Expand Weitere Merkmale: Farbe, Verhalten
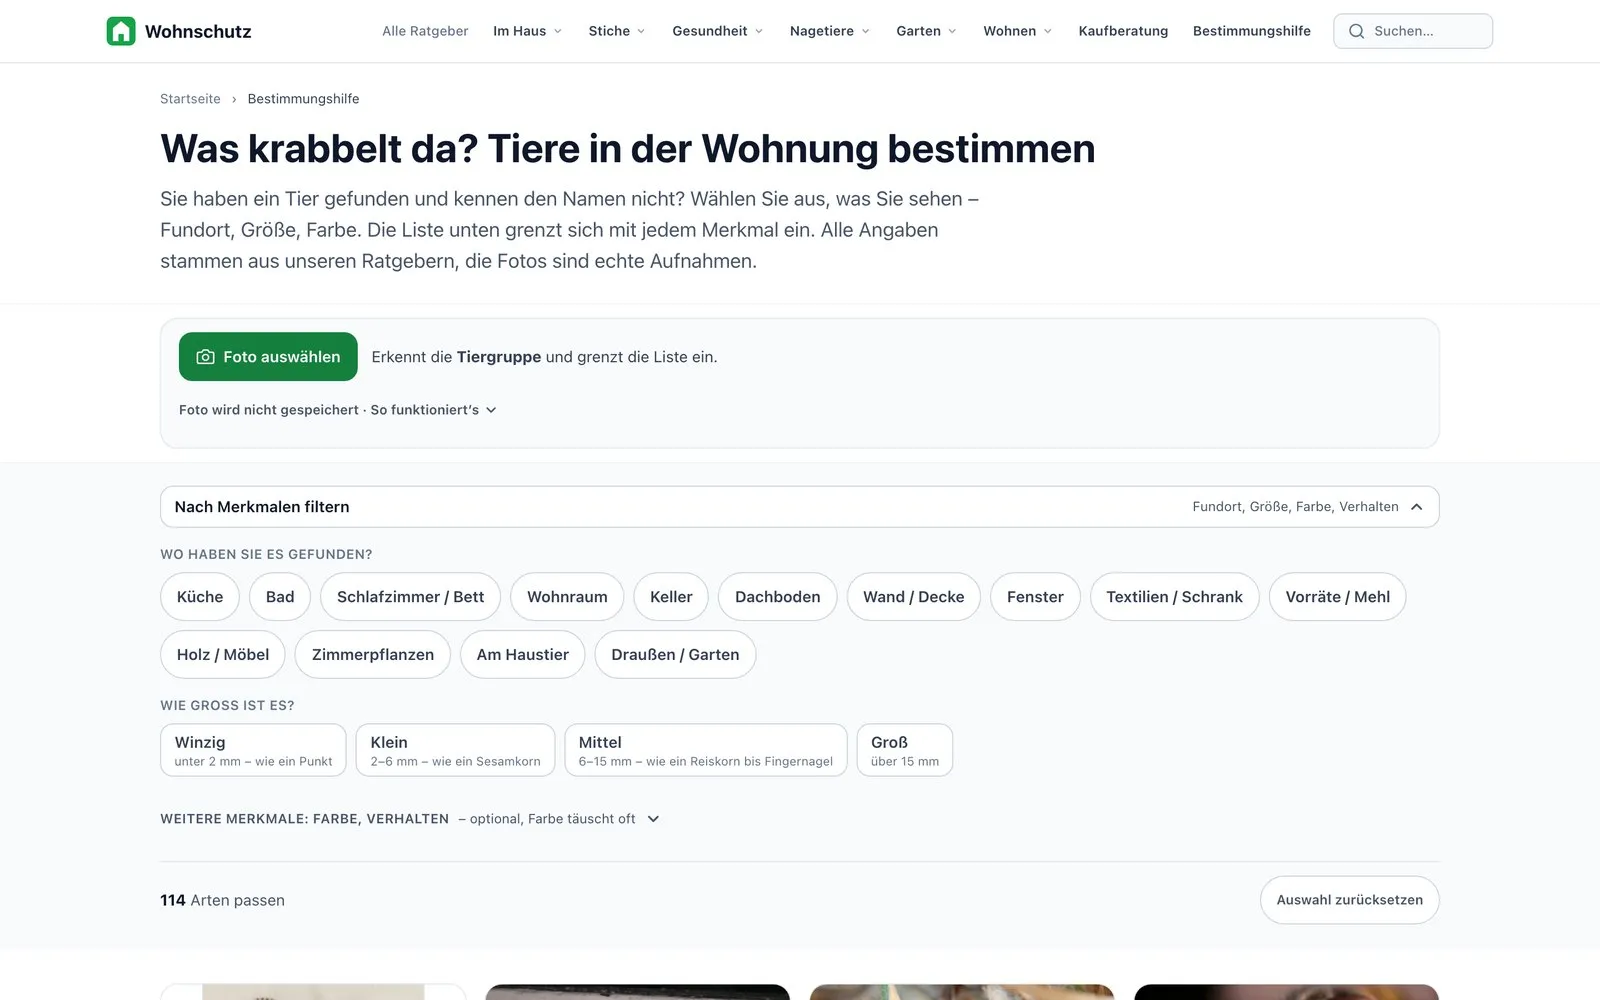The width and height of the screenshot is (1600, 1000). (410, 819)
